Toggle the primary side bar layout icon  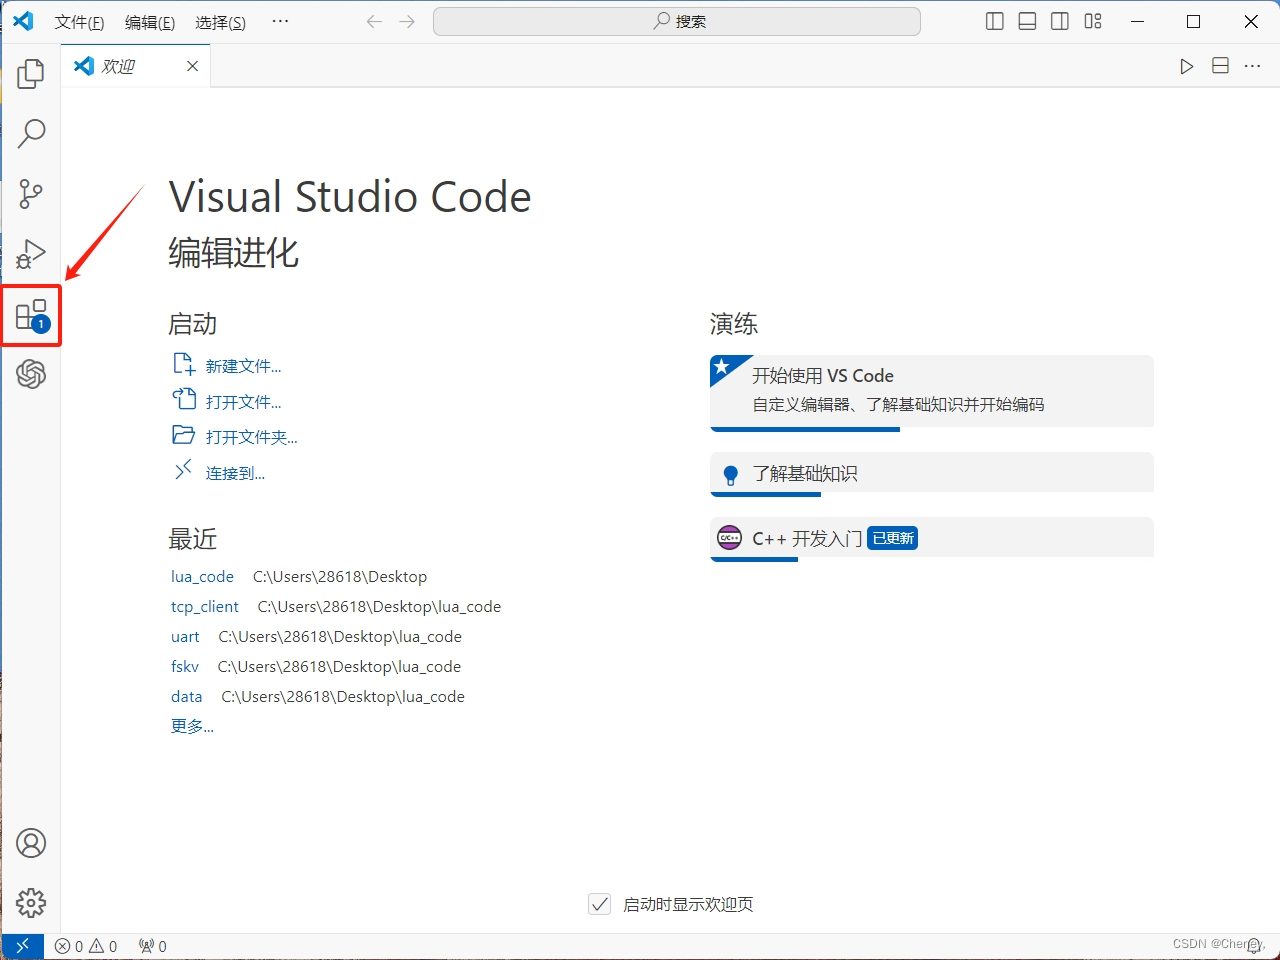point(994,21)
